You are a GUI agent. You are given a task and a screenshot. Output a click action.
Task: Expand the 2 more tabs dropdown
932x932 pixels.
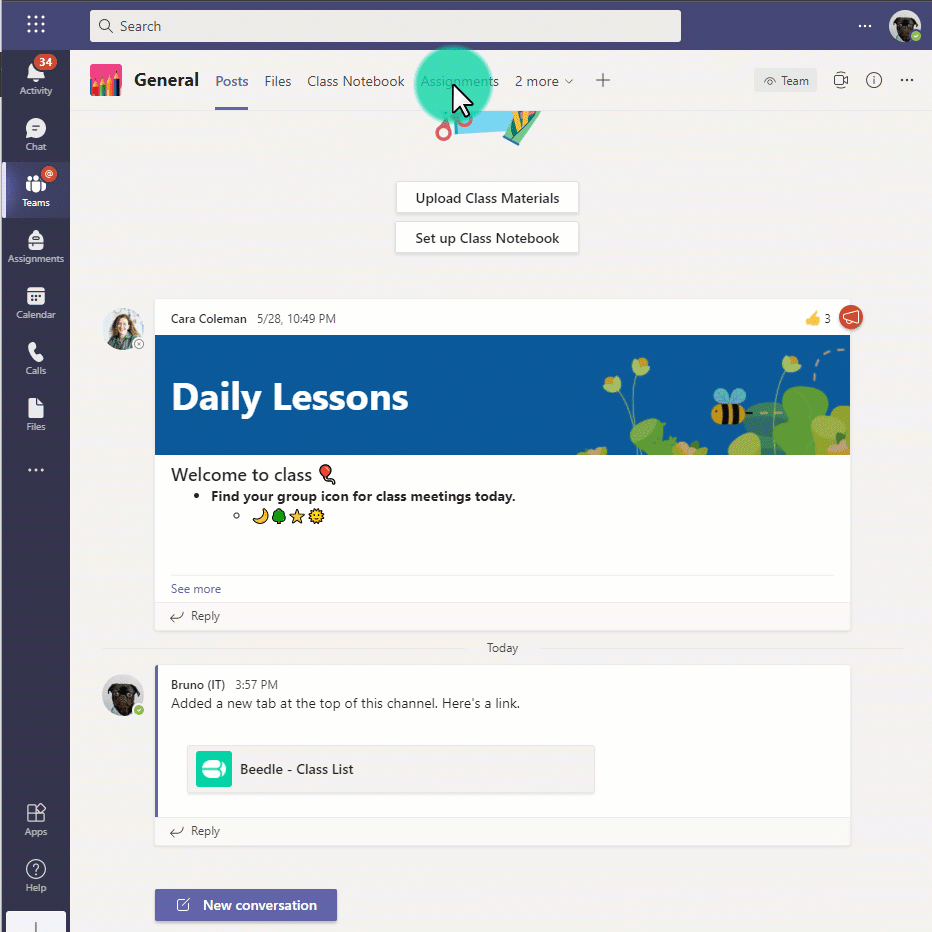pos(544,81)
